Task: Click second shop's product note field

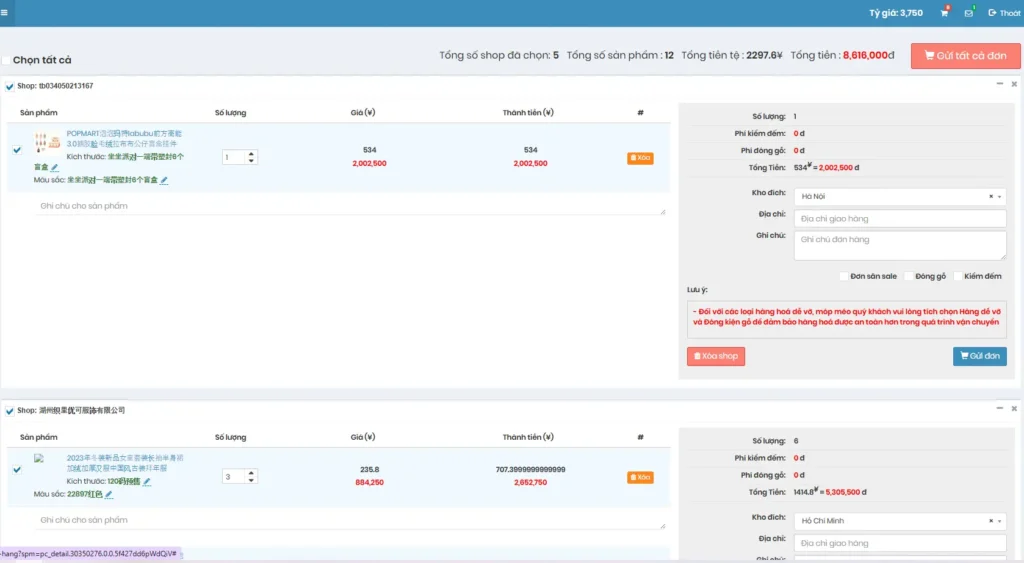Action: [x=350, y=520]
